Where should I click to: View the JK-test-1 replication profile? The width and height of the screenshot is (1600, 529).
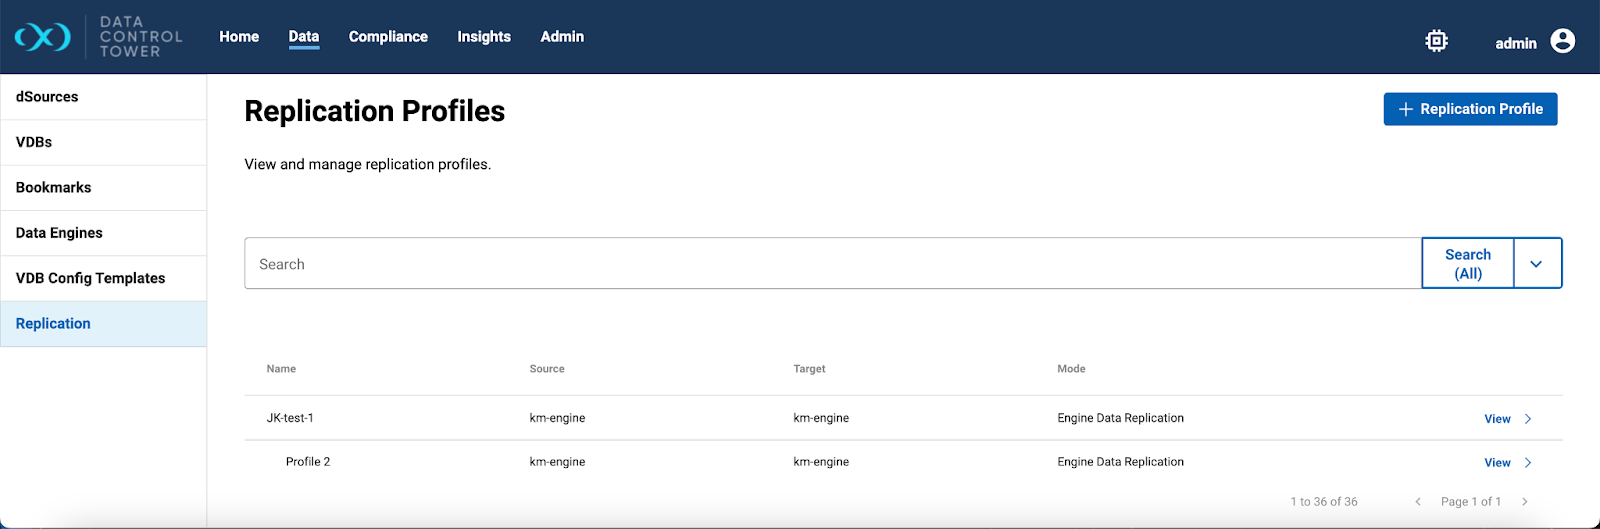[x=1496, y=419]
